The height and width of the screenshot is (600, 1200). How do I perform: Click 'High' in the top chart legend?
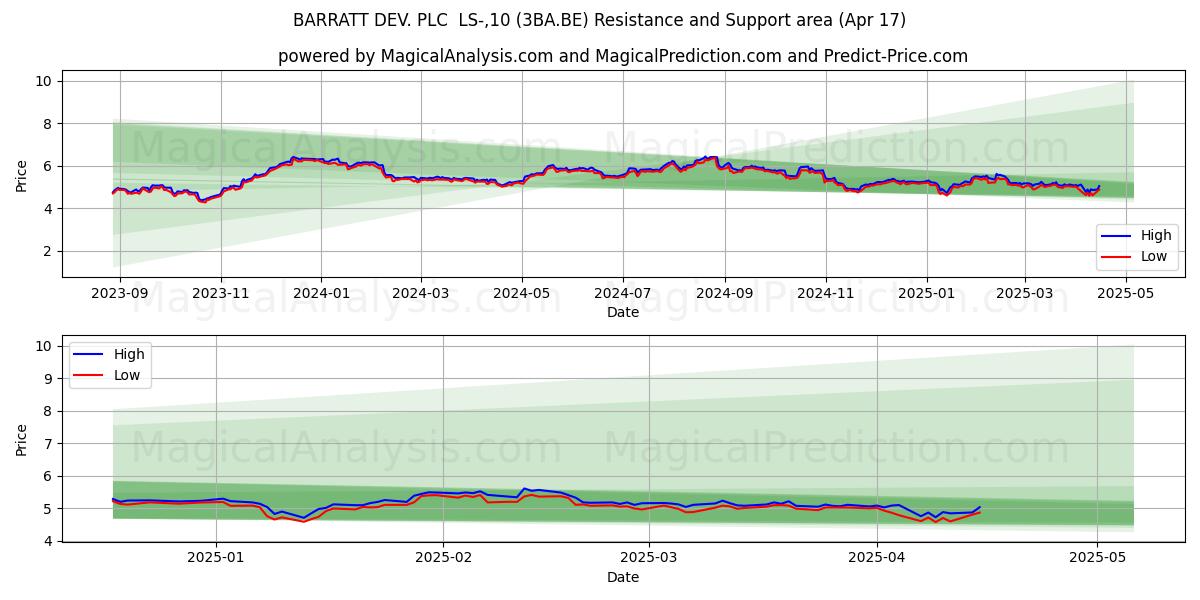point(1156,236)
